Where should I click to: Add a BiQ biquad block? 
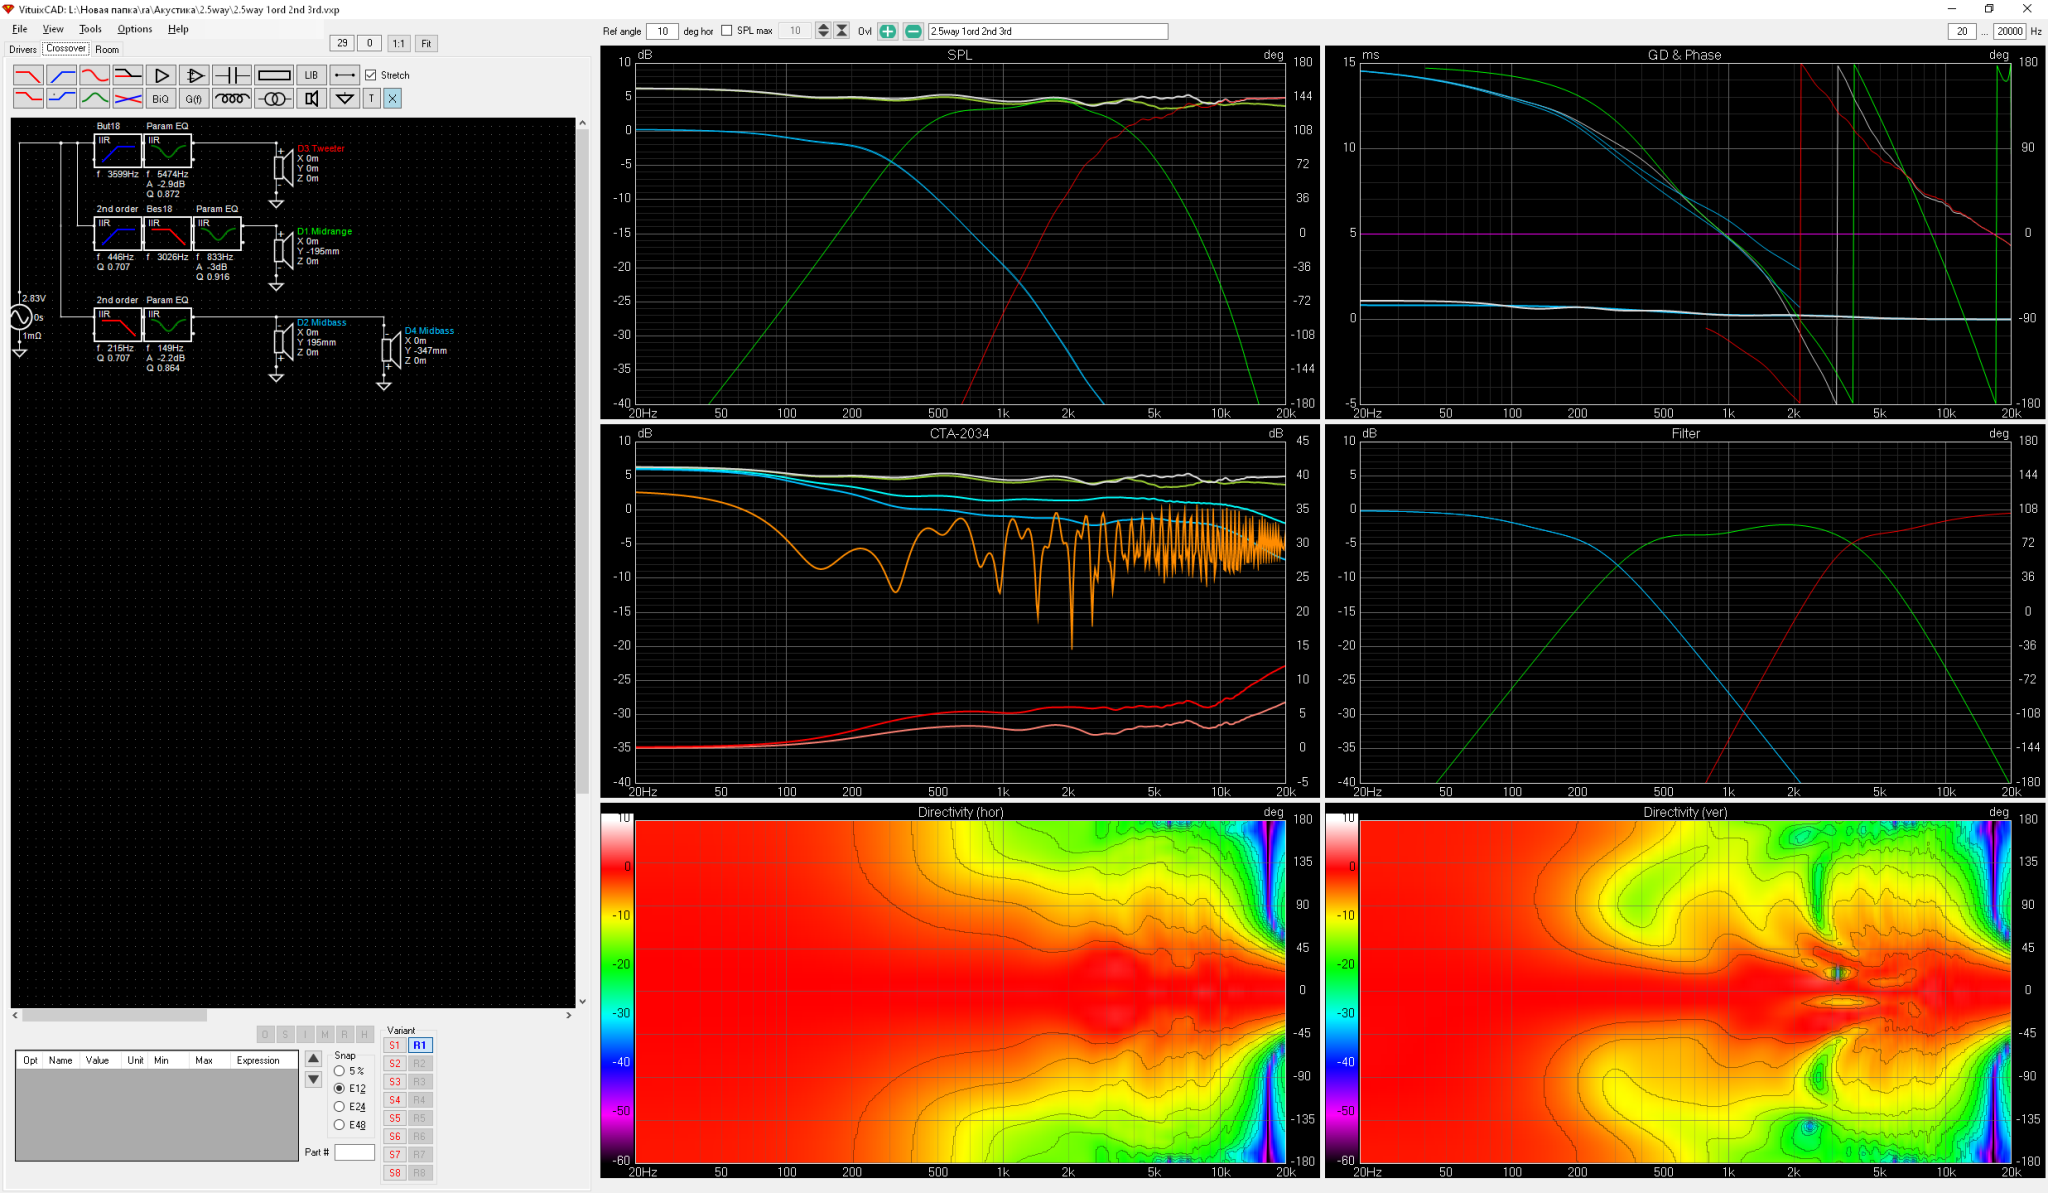click(161, 98)
